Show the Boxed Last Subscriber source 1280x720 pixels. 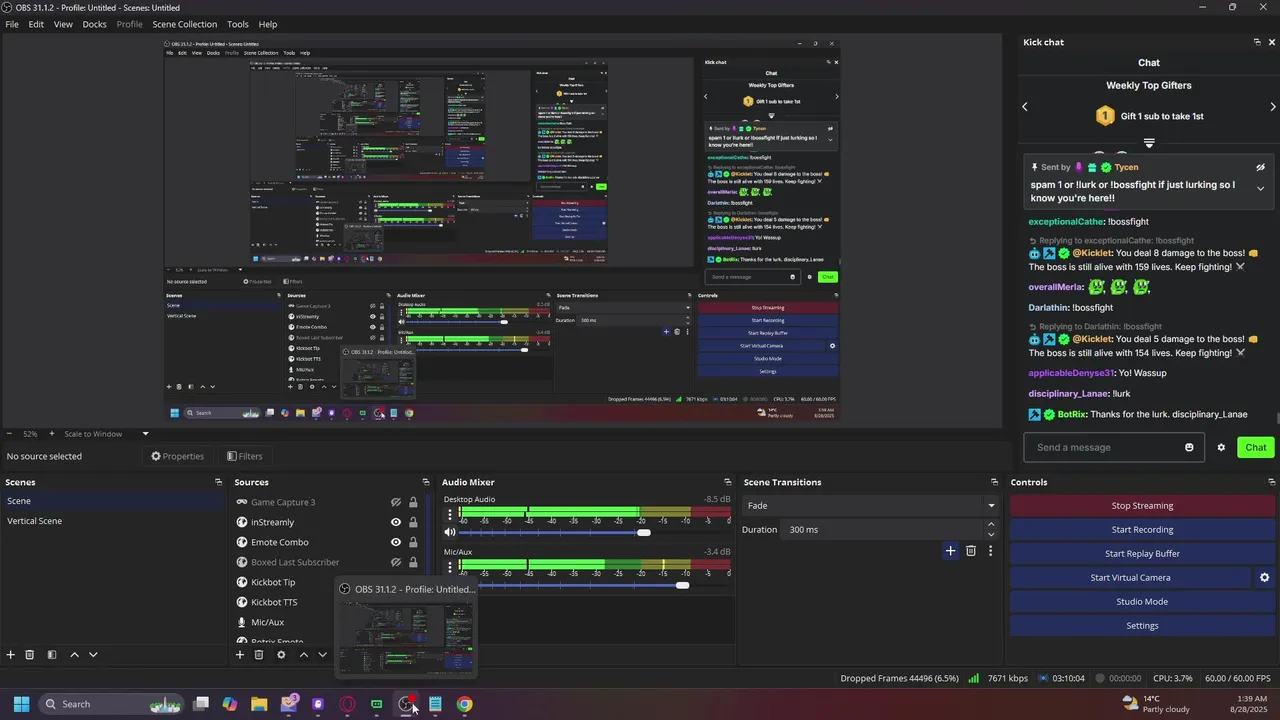(396, 563)
